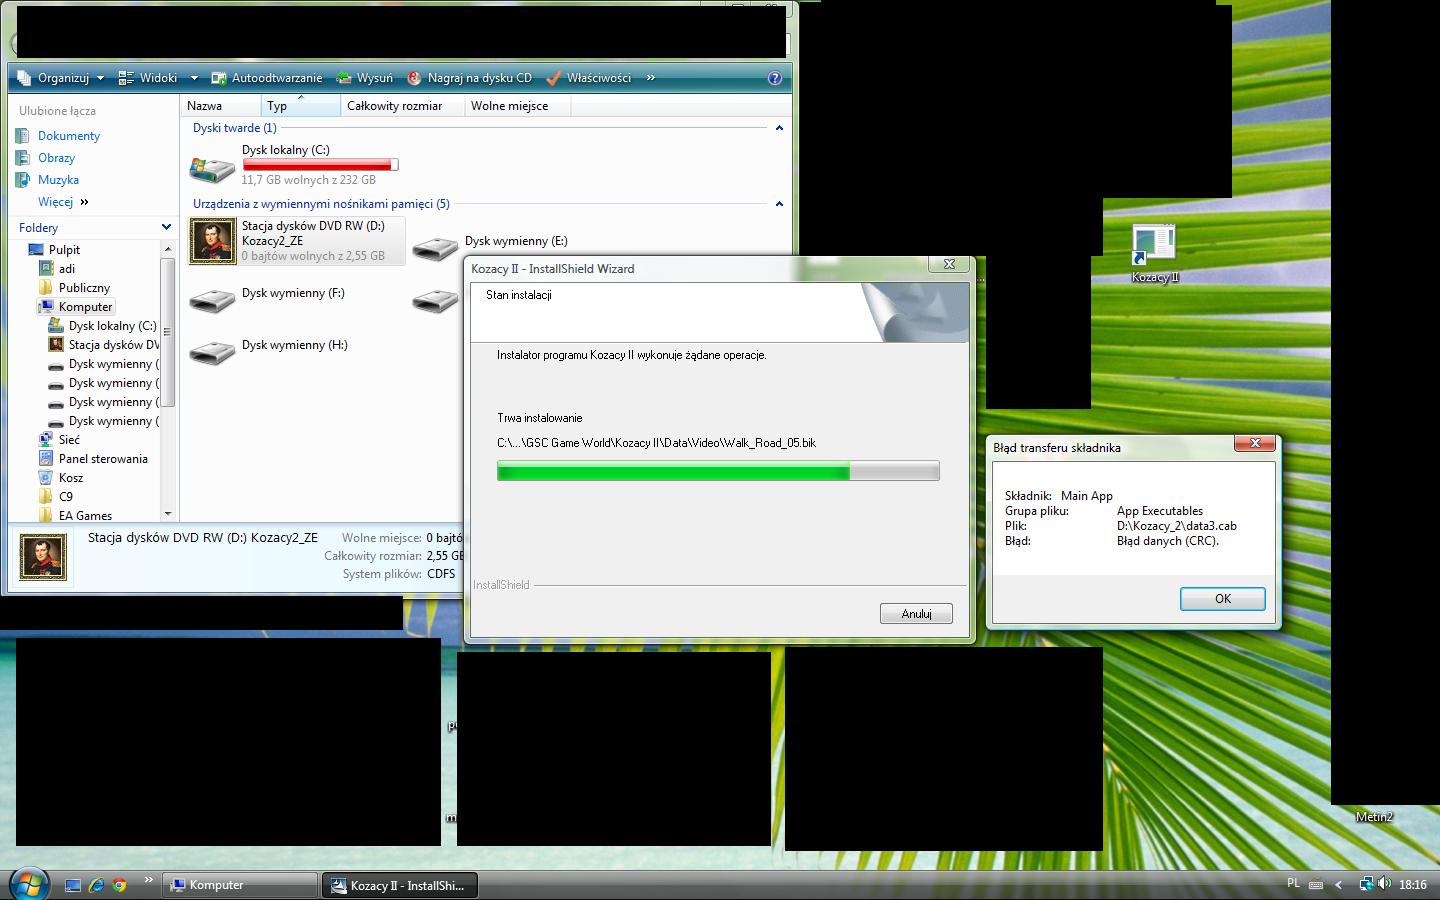The width and height of the screenshot is (1440, 900).
Task: Open Właściwości from the Explorer toolbar
Action: point(589,78)
